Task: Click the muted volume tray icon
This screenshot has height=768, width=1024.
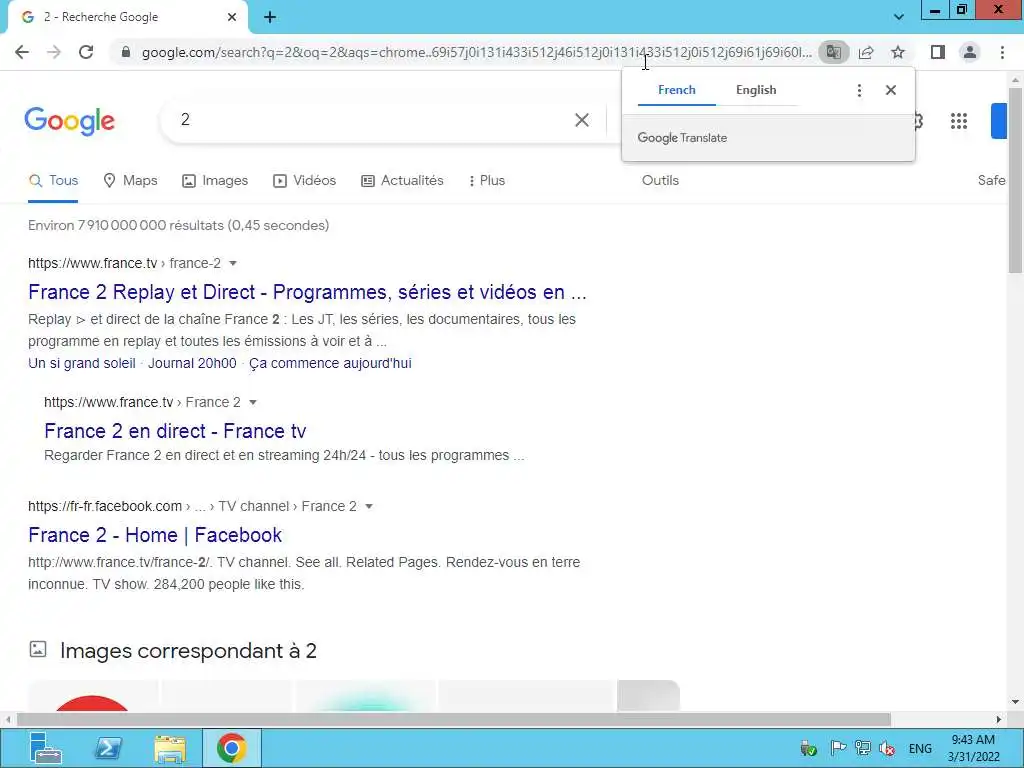Action: pos(886,748)
